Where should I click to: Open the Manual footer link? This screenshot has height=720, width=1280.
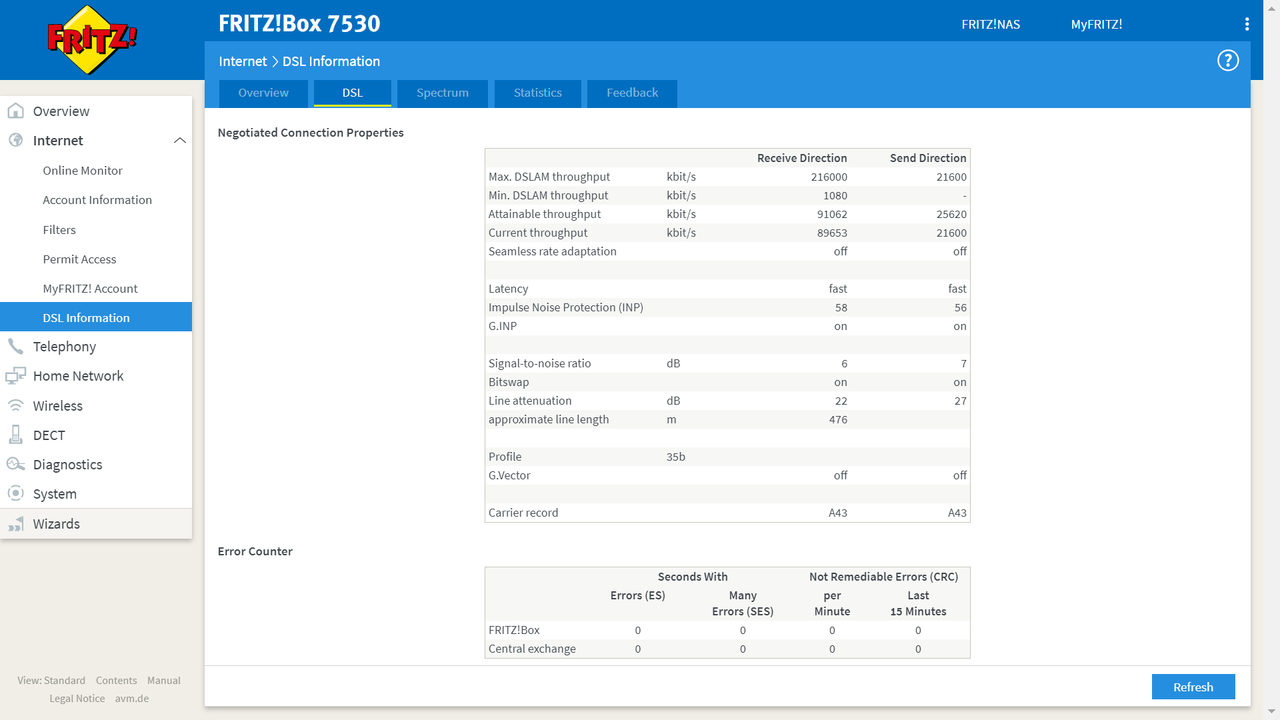164,680
